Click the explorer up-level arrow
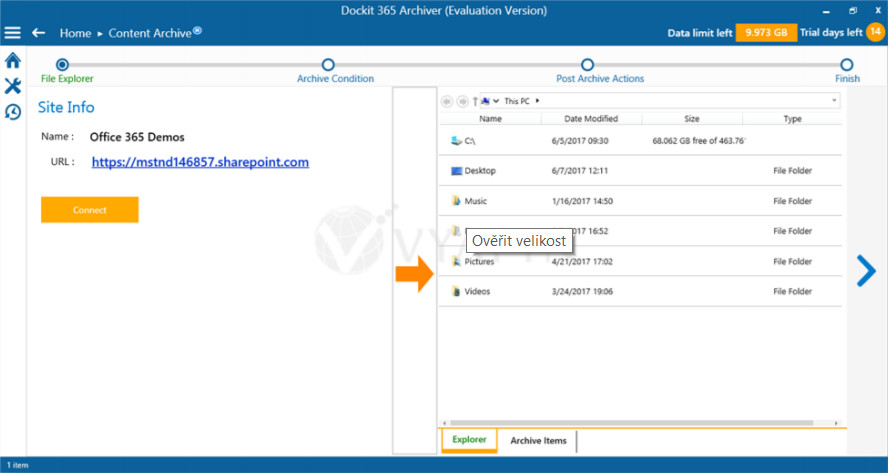Screen dimensions: 888x473 pyautogui.click(x=475, y=101)
